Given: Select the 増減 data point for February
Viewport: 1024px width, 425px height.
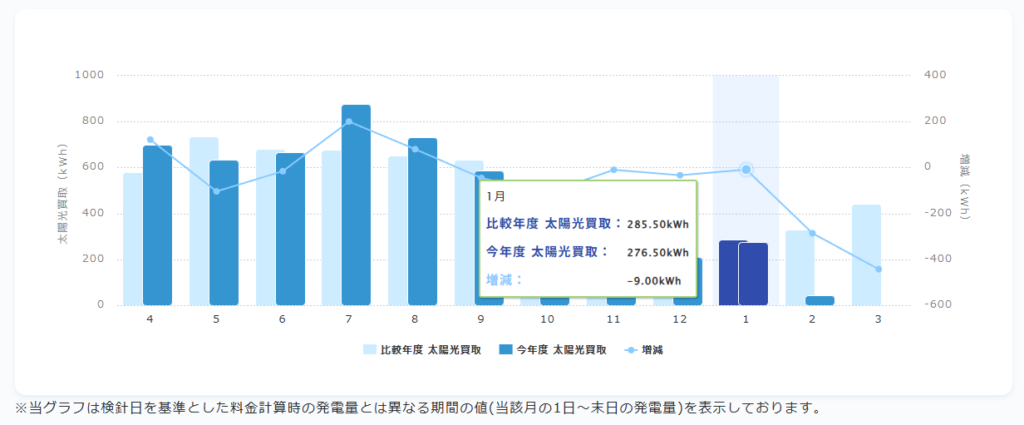Looking at the screenshot, I should tap(812, 233).
